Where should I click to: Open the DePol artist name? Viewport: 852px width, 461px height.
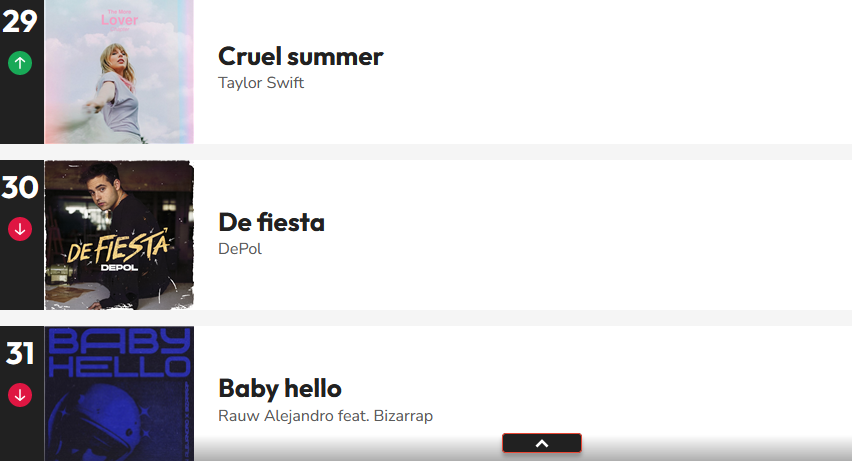[240, 248]
